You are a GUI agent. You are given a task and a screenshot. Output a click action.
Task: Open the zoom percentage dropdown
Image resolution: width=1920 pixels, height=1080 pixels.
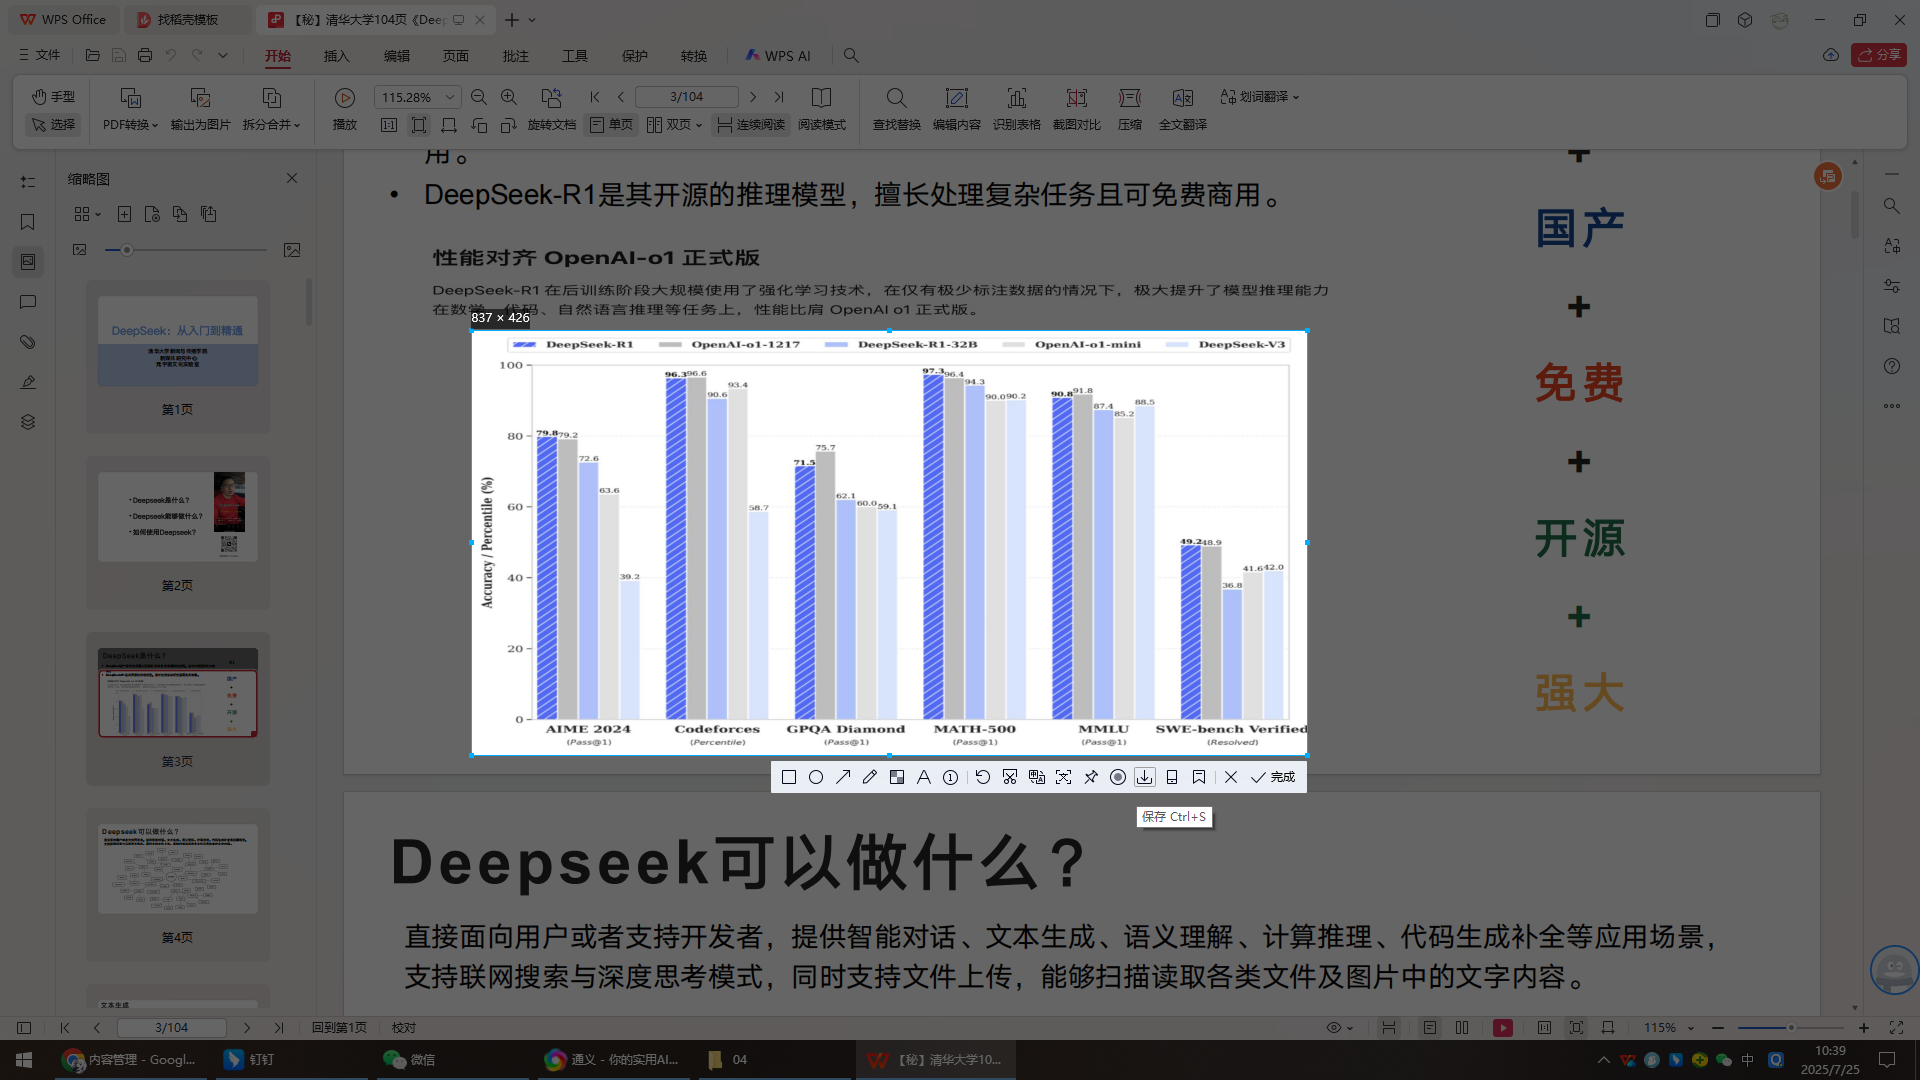point(447,96)
